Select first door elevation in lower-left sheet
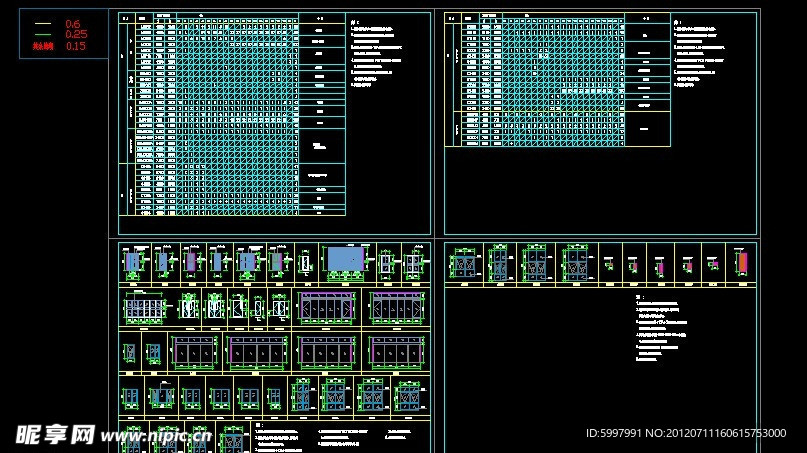This screenshot has width=807, height=453. pos(133,262)
